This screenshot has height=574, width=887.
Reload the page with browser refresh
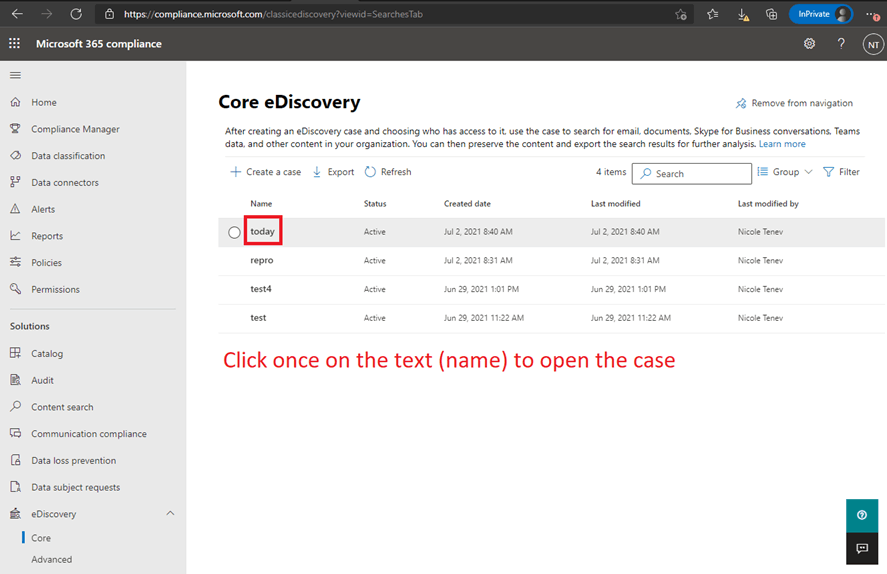click(x=76, y=14)
